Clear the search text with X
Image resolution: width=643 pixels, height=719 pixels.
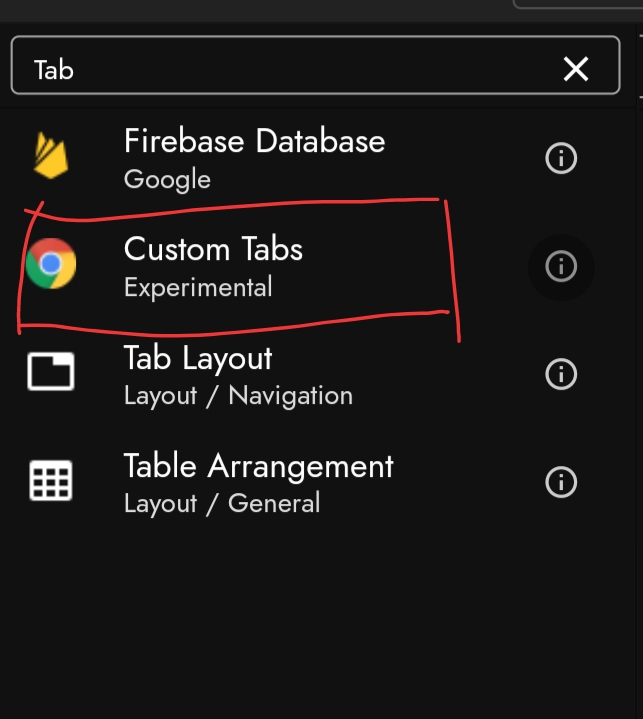(576, 68)
